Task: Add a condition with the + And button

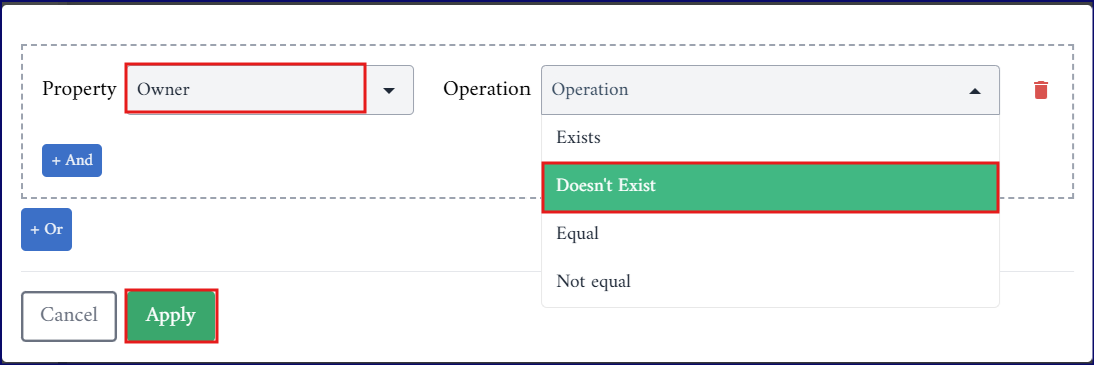Action: [72, 161]
